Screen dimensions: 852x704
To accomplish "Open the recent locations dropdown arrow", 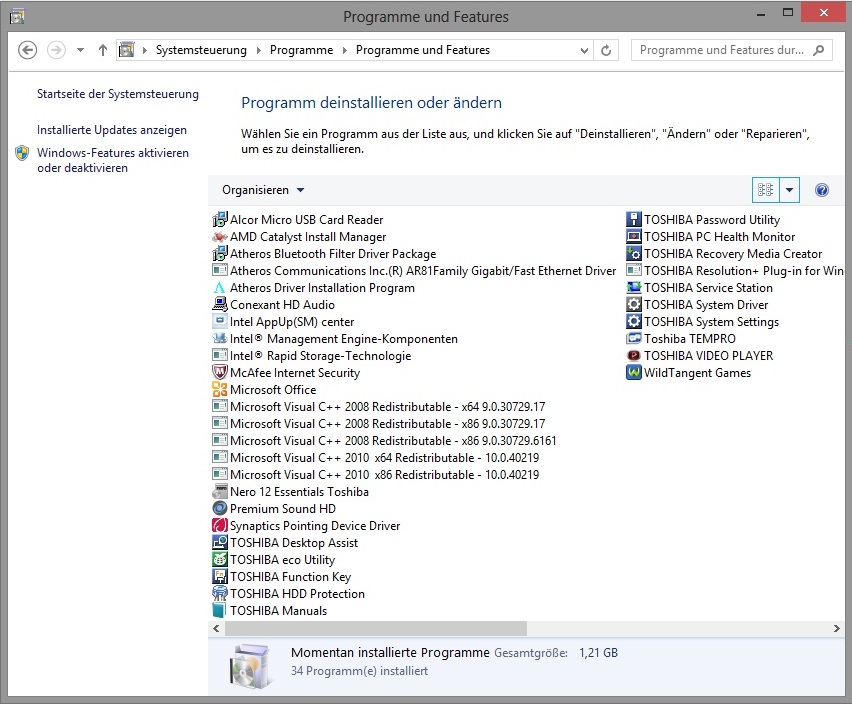I will (80, 50).
